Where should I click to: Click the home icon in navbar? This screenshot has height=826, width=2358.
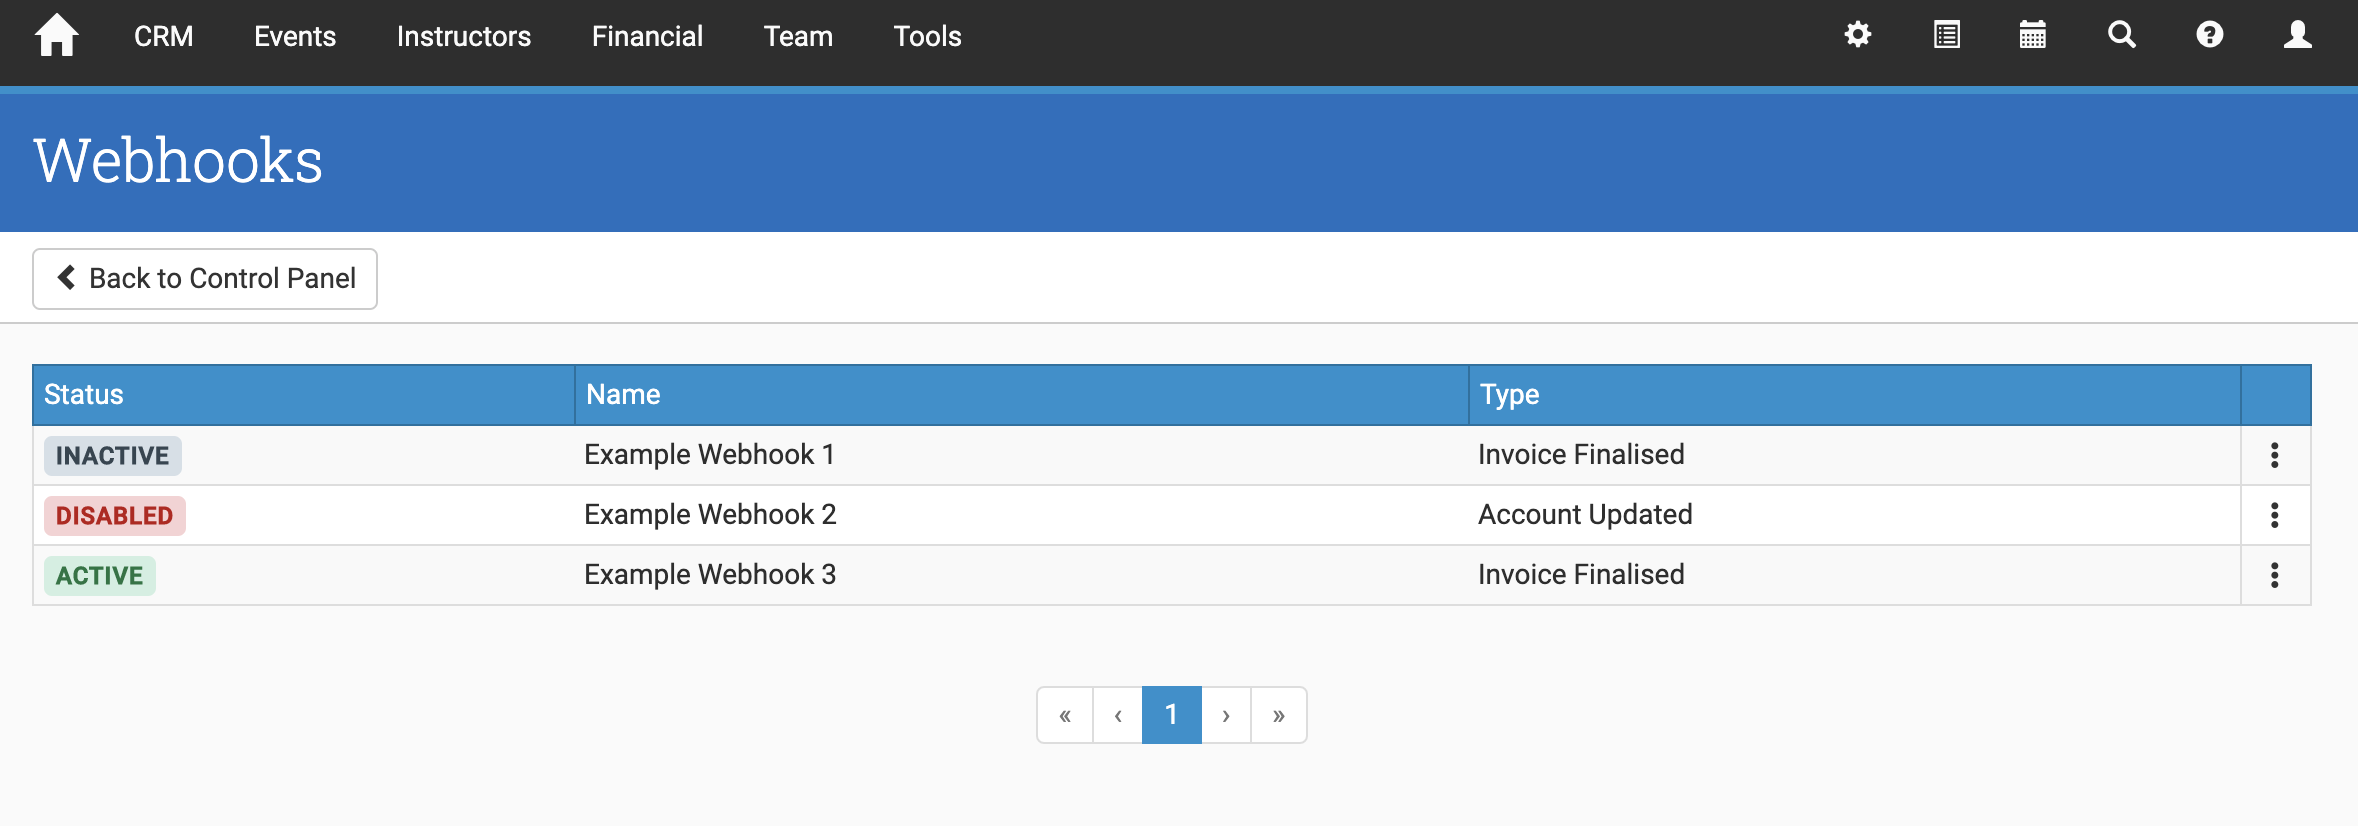point(56,36)
